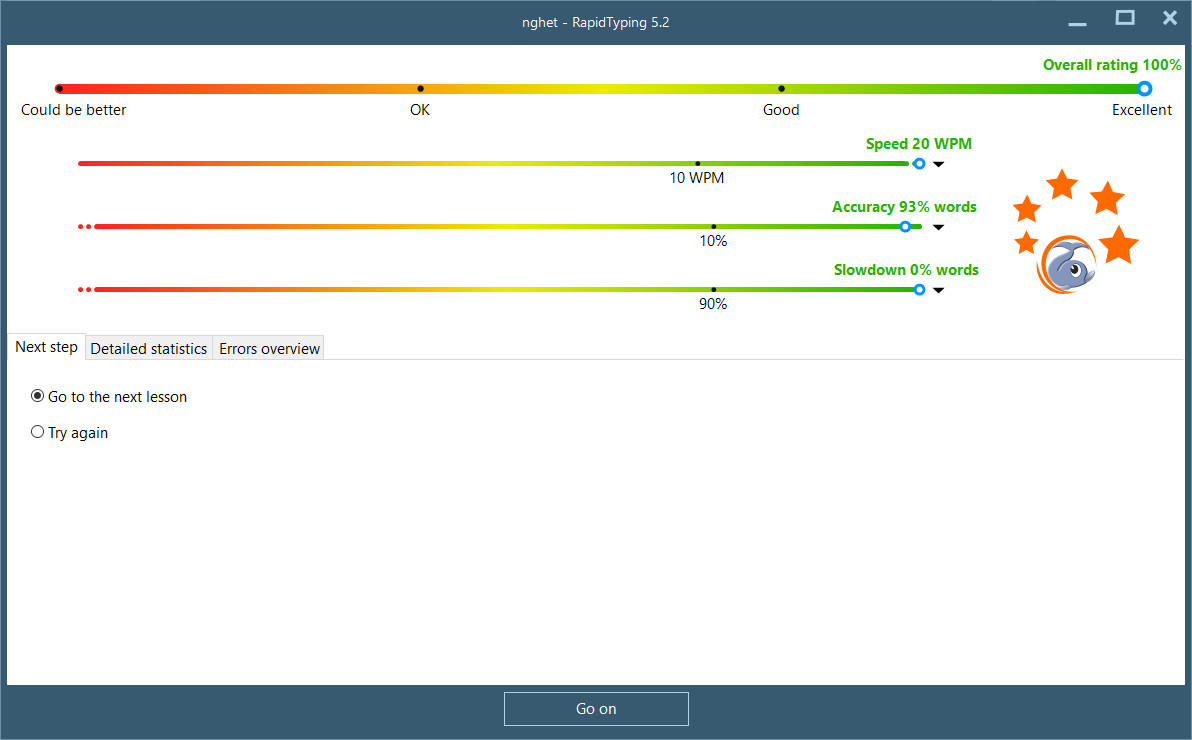The height and width of the screenshot is (740, 1192).
Task: Expand the Slowdown bar dropdown arrow
Action: (x=939, y=290)
